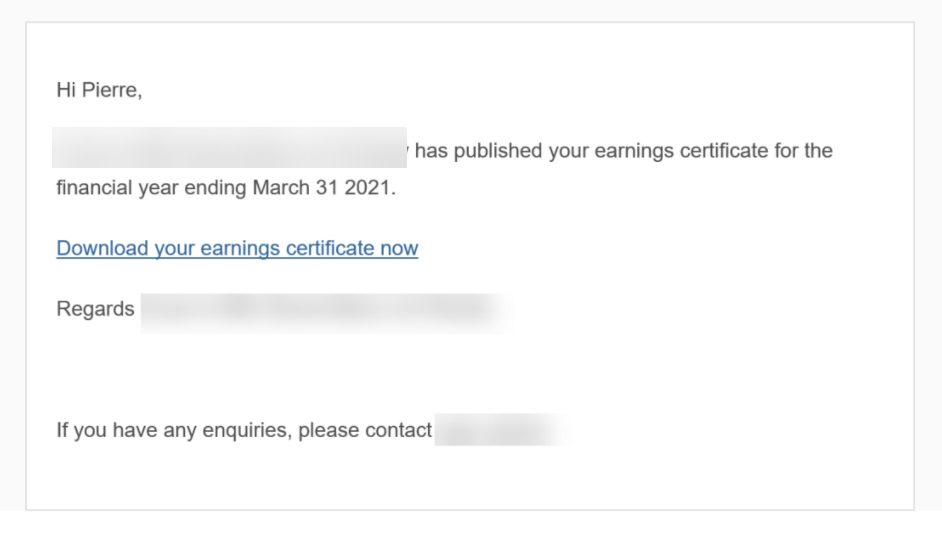Click the word 'ending' before March

tap(215, 189)
